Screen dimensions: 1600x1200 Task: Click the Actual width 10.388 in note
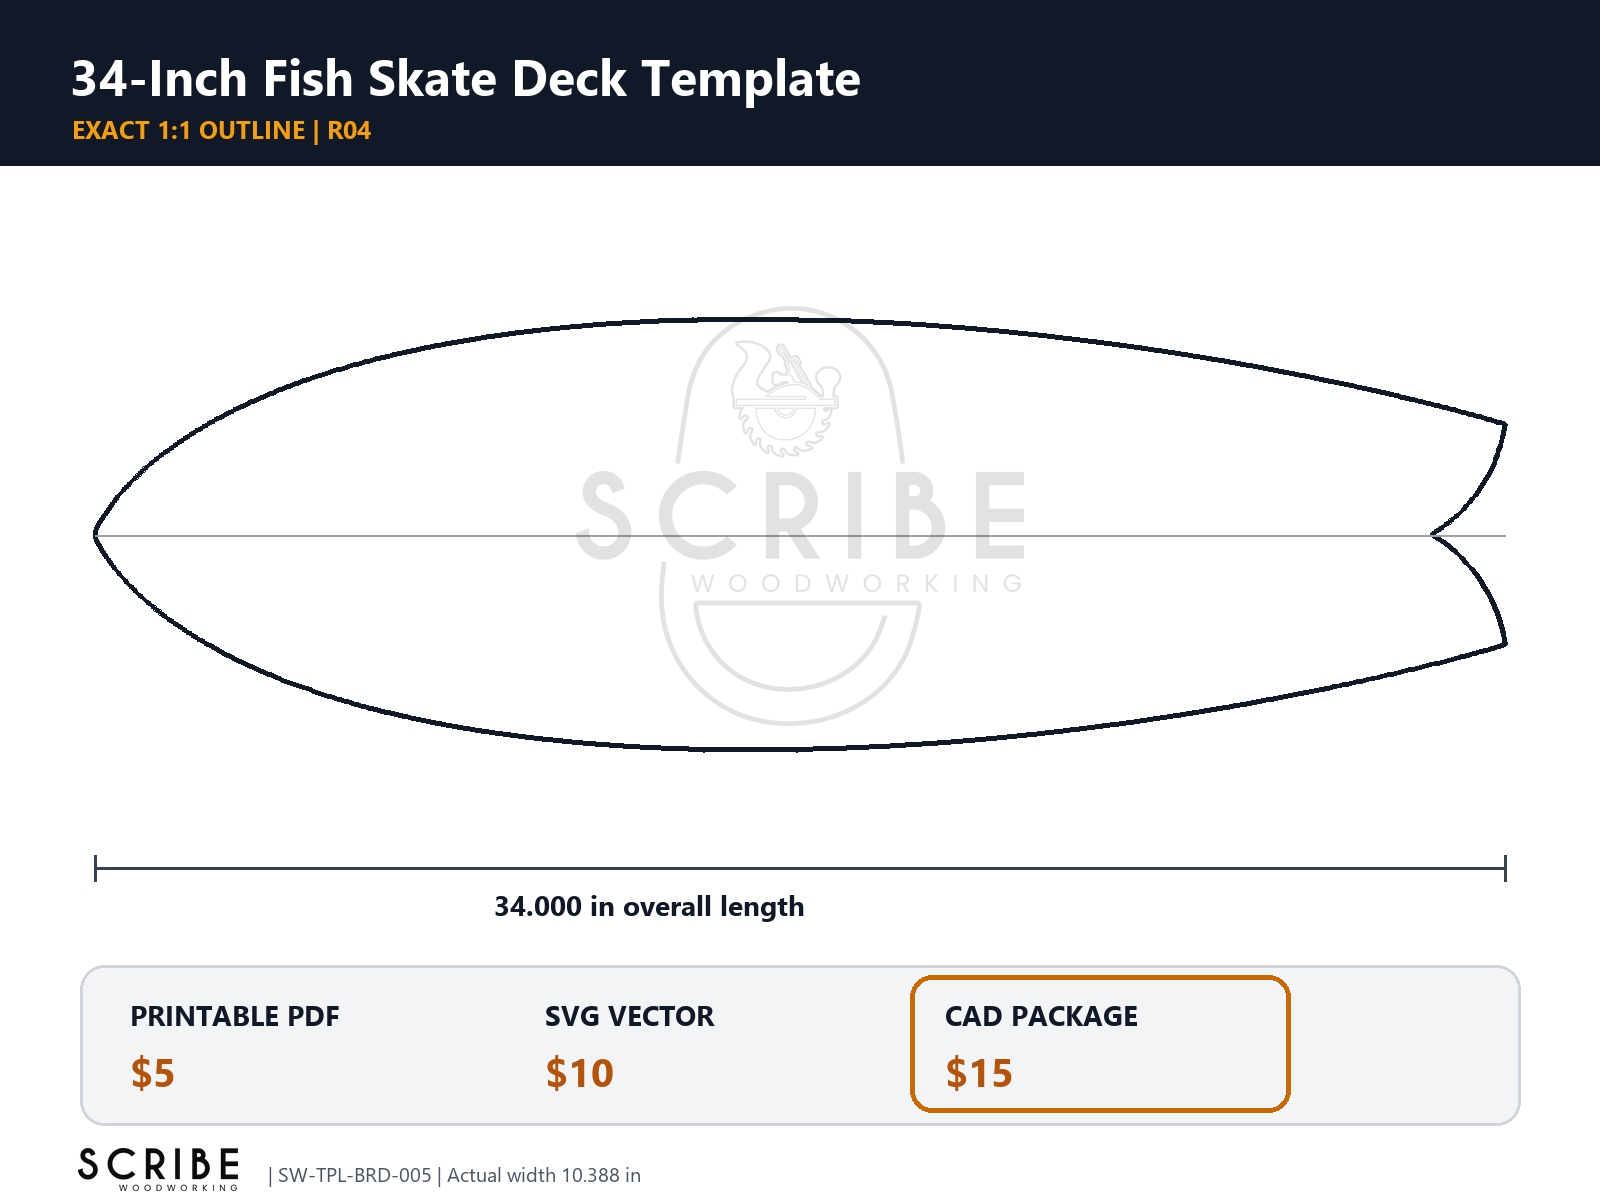(x=544, y=1175)
